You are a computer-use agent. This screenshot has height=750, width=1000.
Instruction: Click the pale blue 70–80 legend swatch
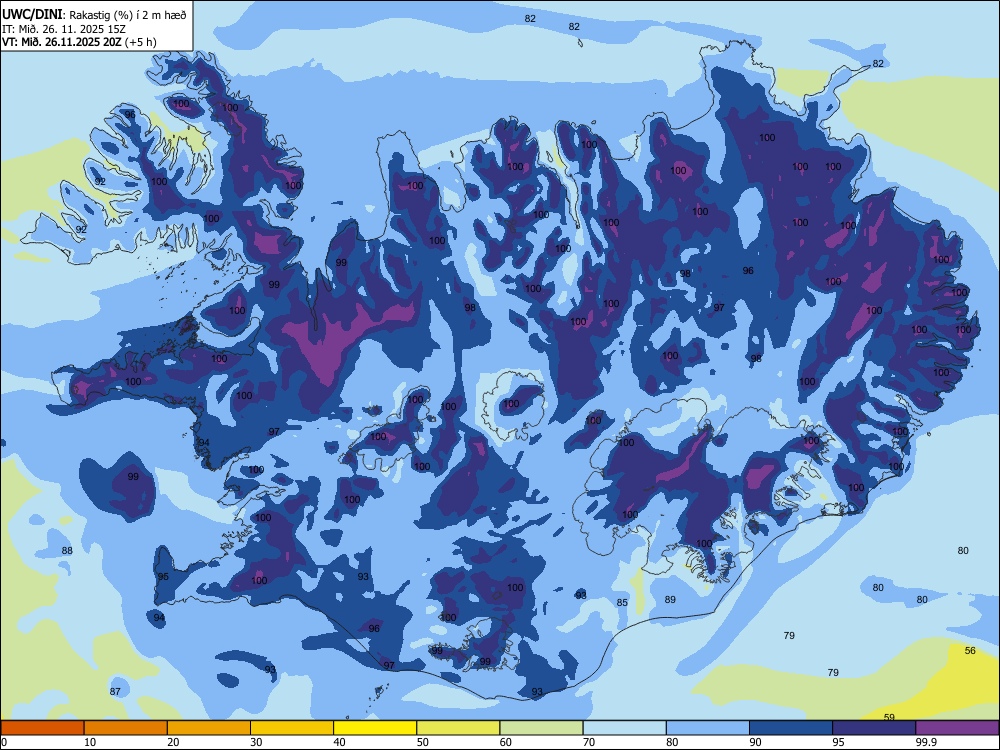coord(624,728)
